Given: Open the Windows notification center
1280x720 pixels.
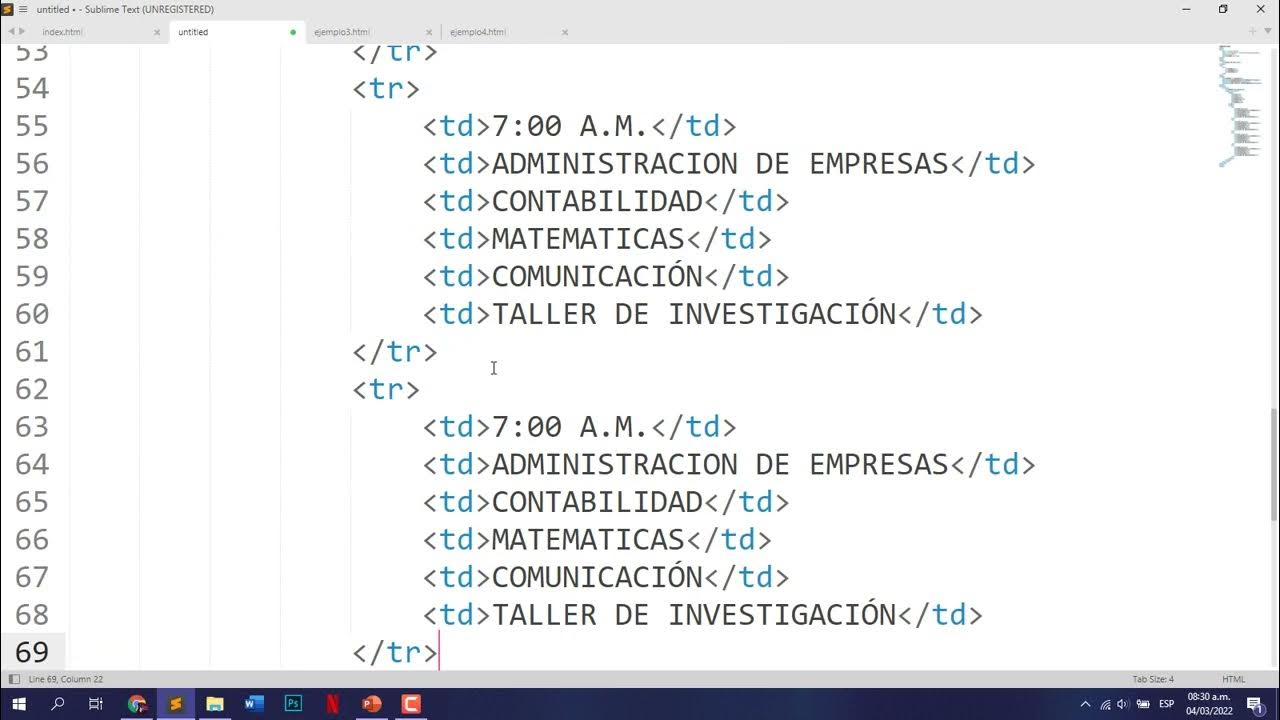Looking at the screenshot, I should pos(1255,704).
